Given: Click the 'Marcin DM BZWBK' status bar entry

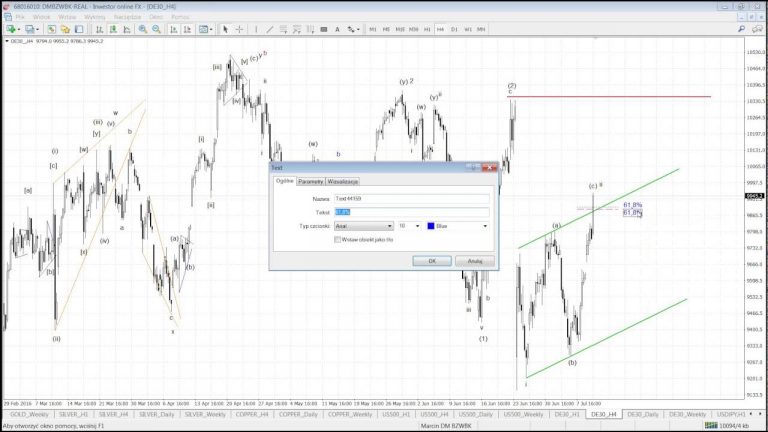Looking at the screenshot, I should click(x=446, y=426).
